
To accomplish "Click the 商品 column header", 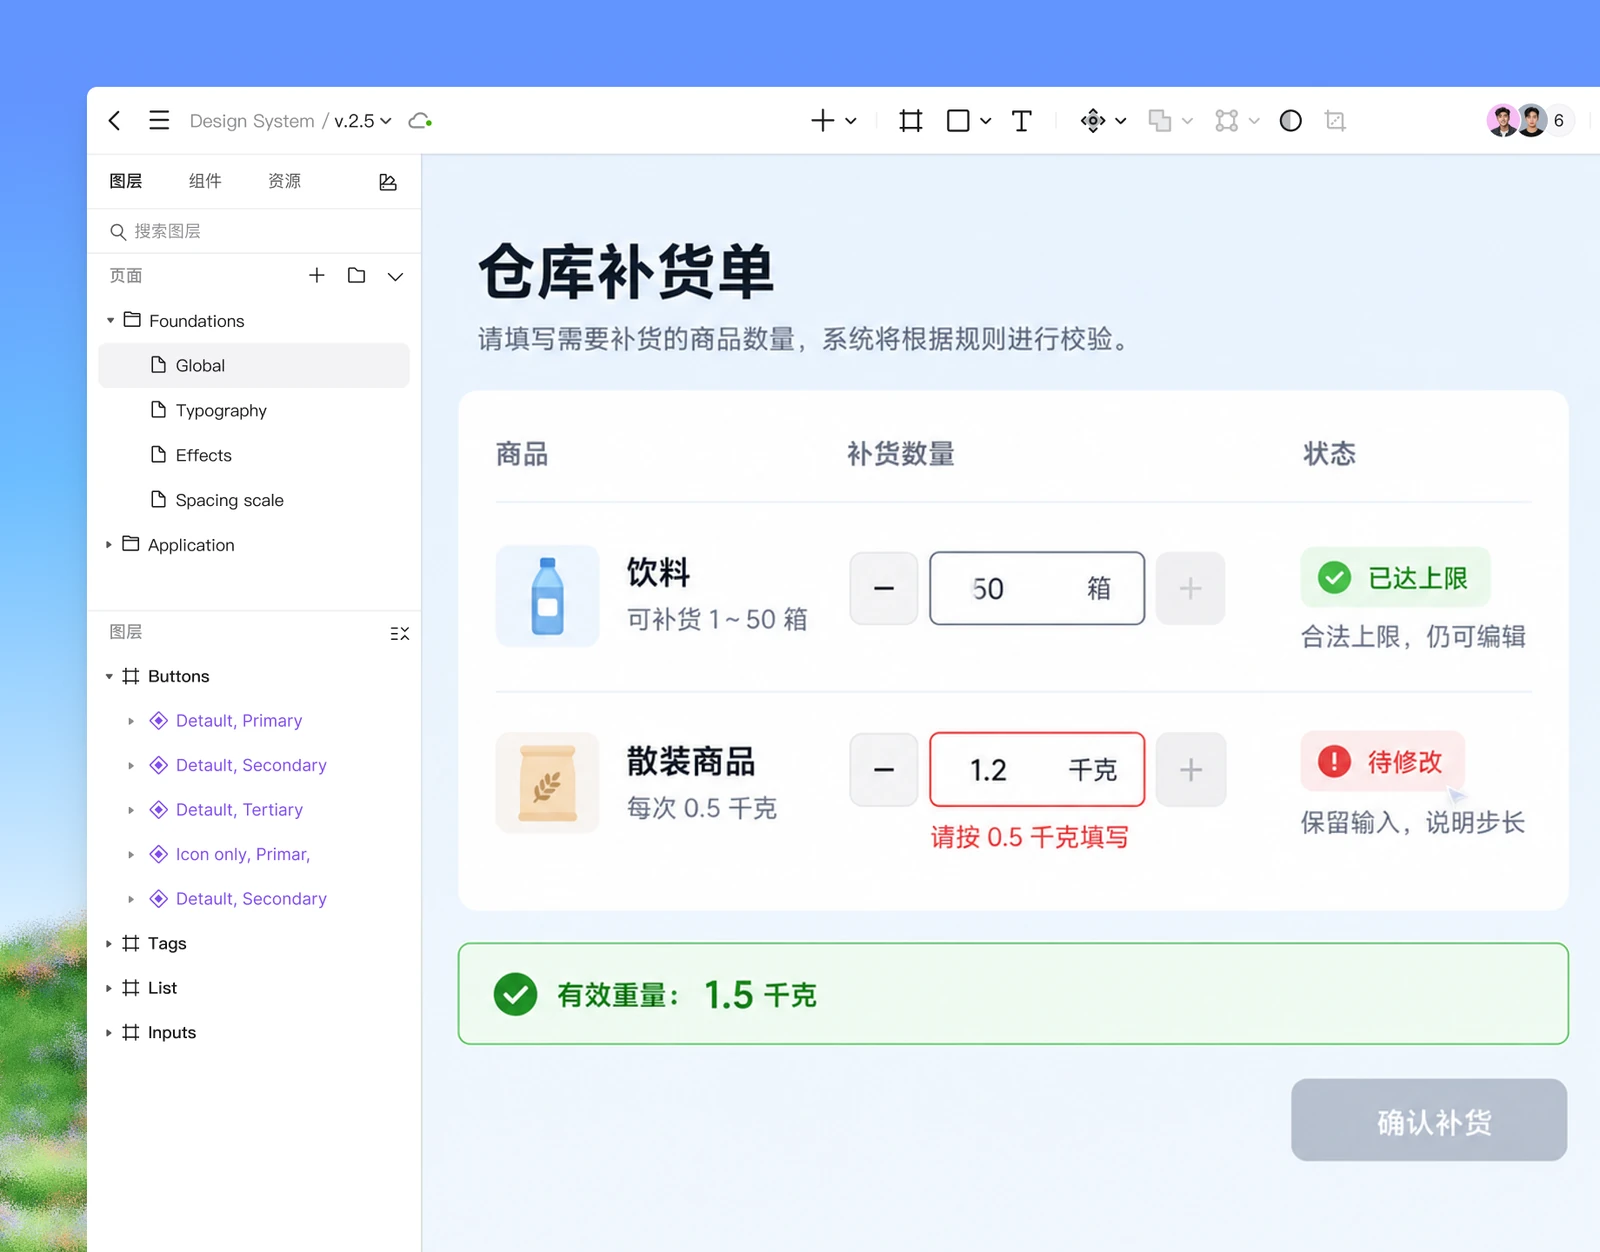I will [x=522, y=454].
